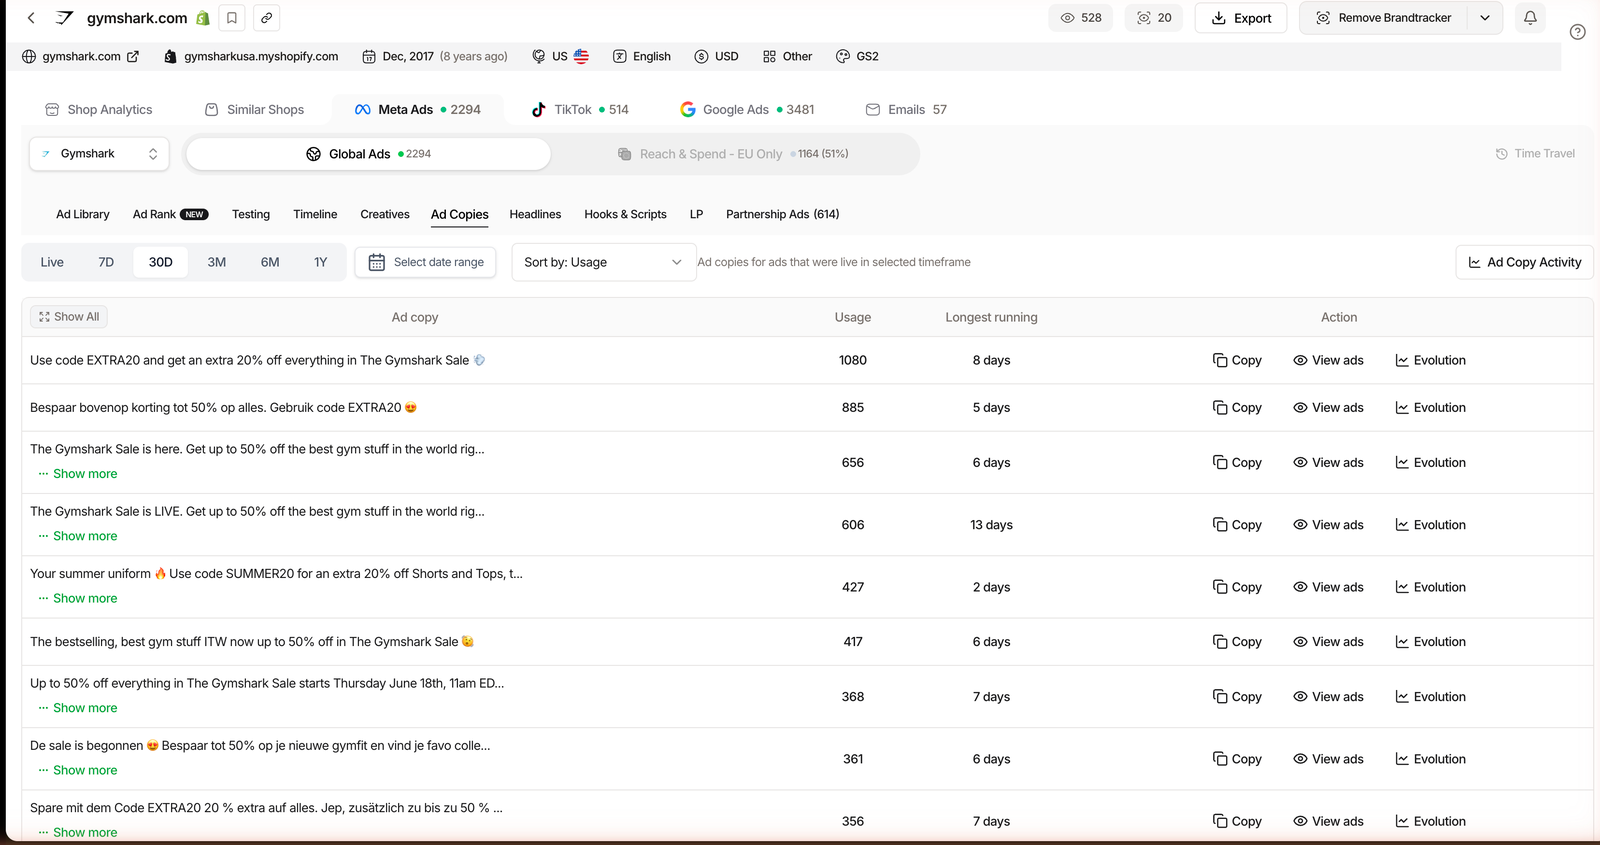Expand the Remove Brandtracker arrow menu

(1485, 18)
